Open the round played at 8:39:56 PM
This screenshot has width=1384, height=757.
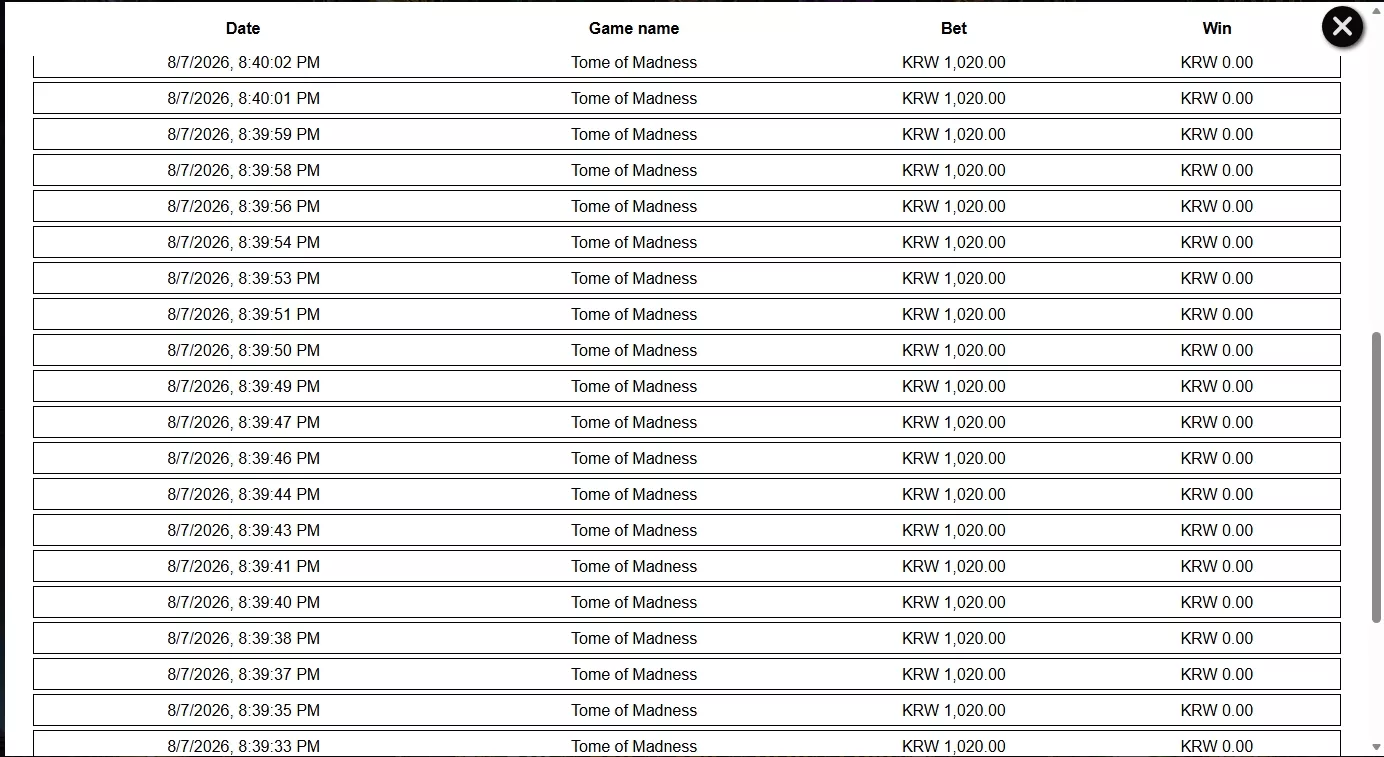(x=687, y=206)
